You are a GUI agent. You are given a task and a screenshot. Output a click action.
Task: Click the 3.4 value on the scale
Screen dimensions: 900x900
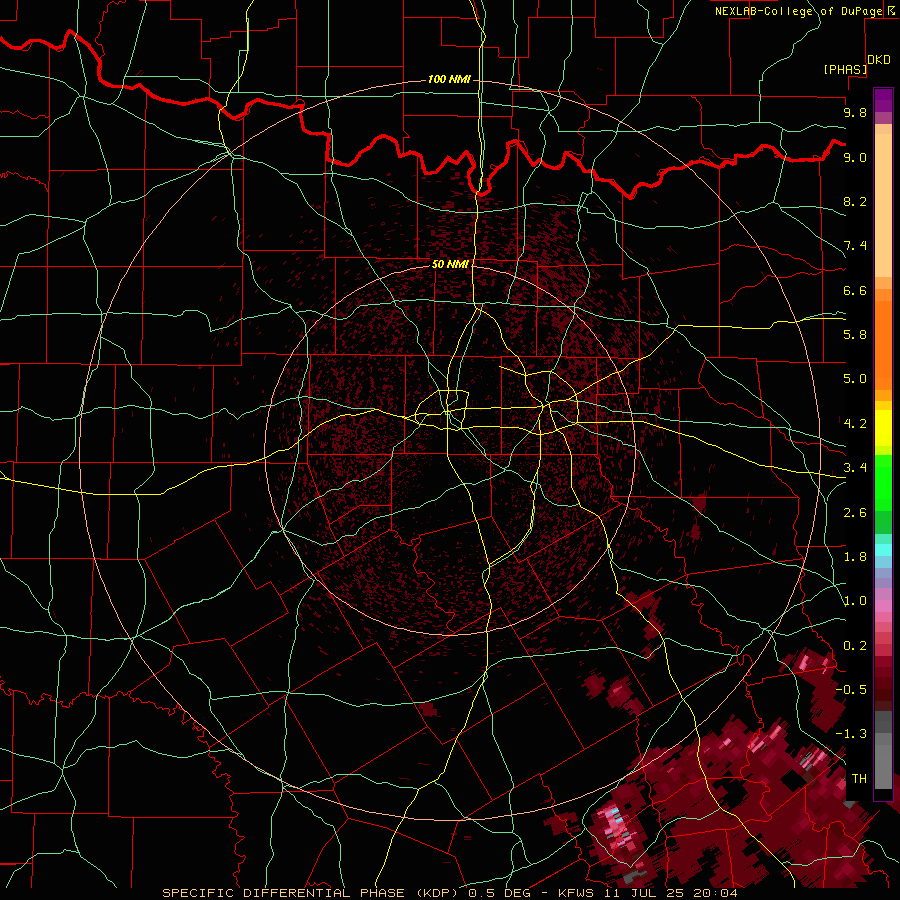(x=855, y=468)
